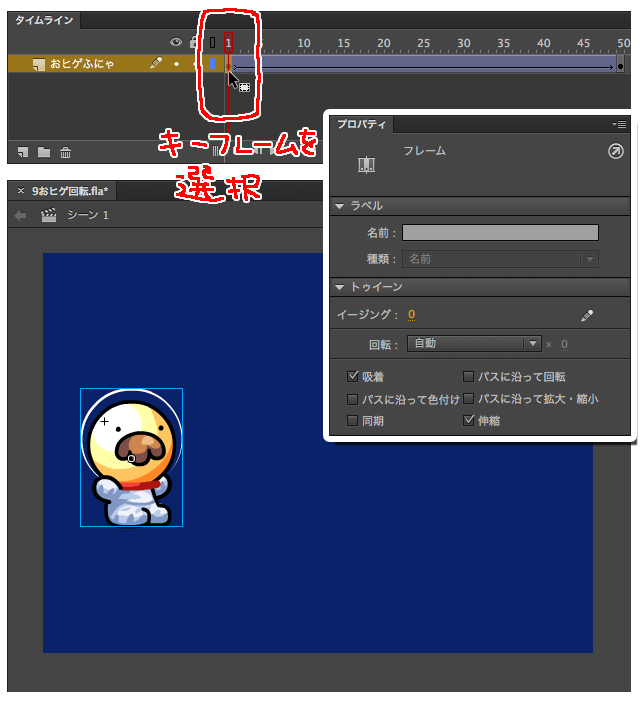Enable the 同期 checkbox
Viewport: 643px width, 702px height.
(x=352, y=420)
